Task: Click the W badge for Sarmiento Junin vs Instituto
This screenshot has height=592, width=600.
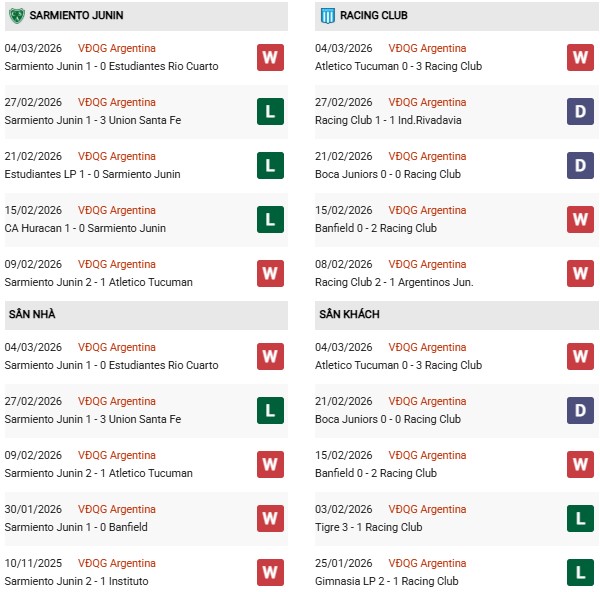Action: [270, 572]
